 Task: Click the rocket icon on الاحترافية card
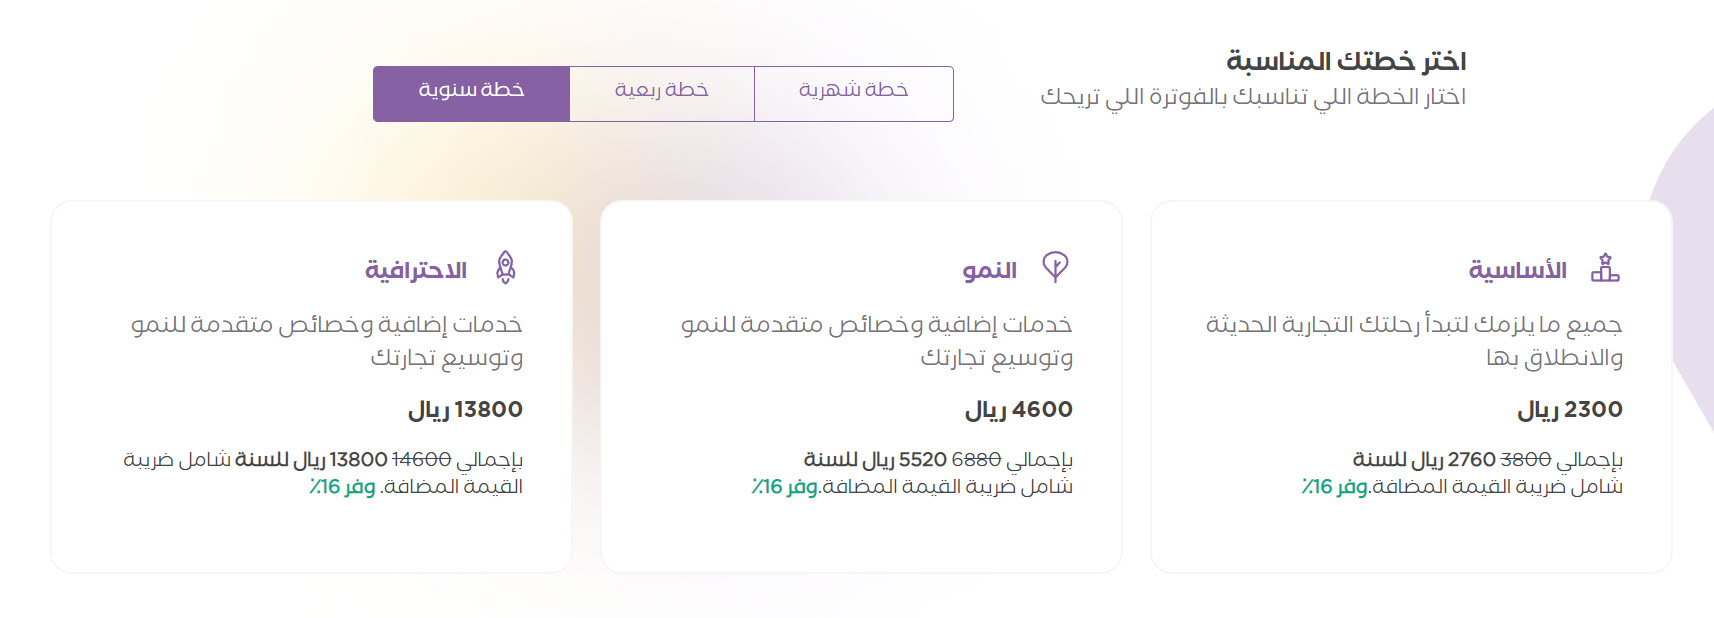tap(506, 268)
